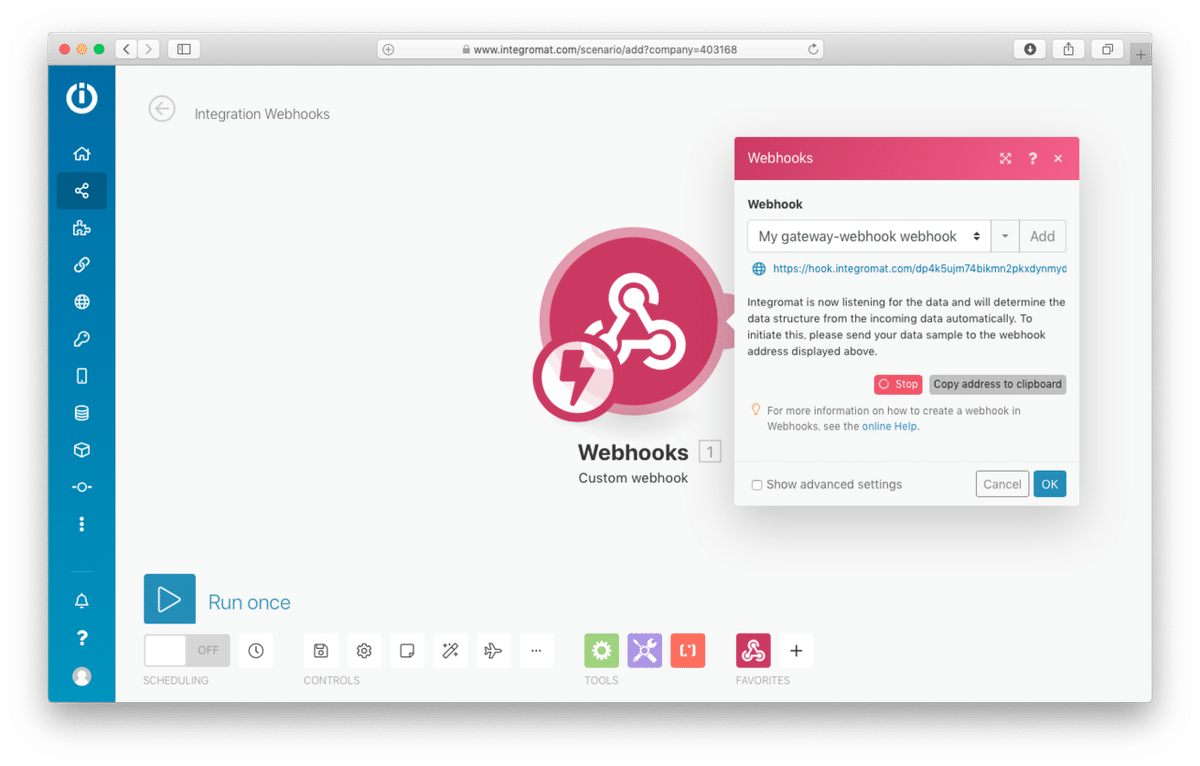Select the green Tools gear icon

tap(601, 650)
